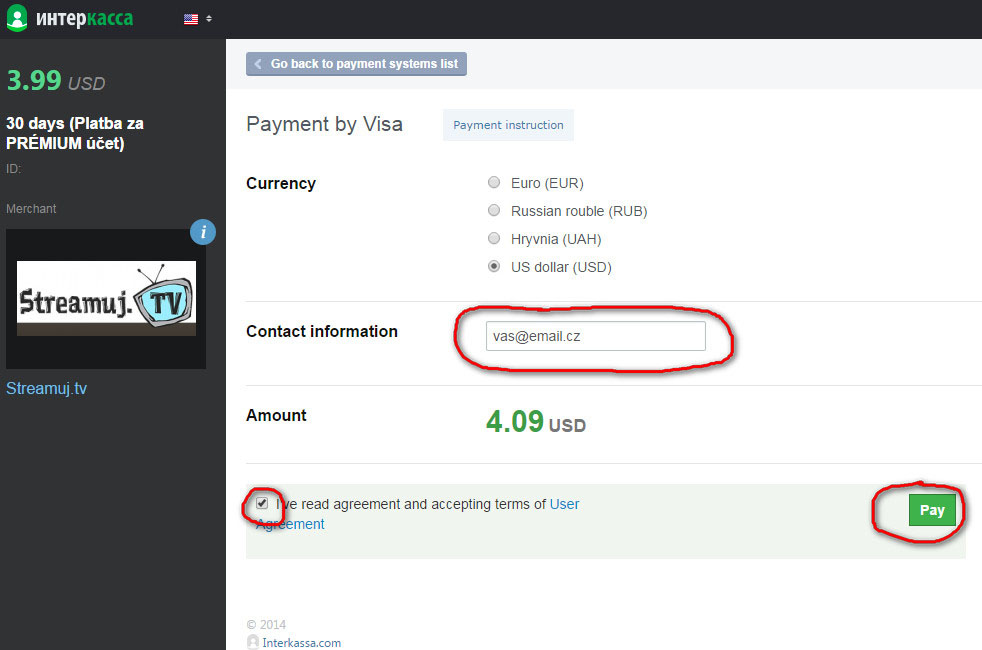Select Euro (EUR) currency
This screenshot has height=650, width=982.
click(x=494, y=182)
